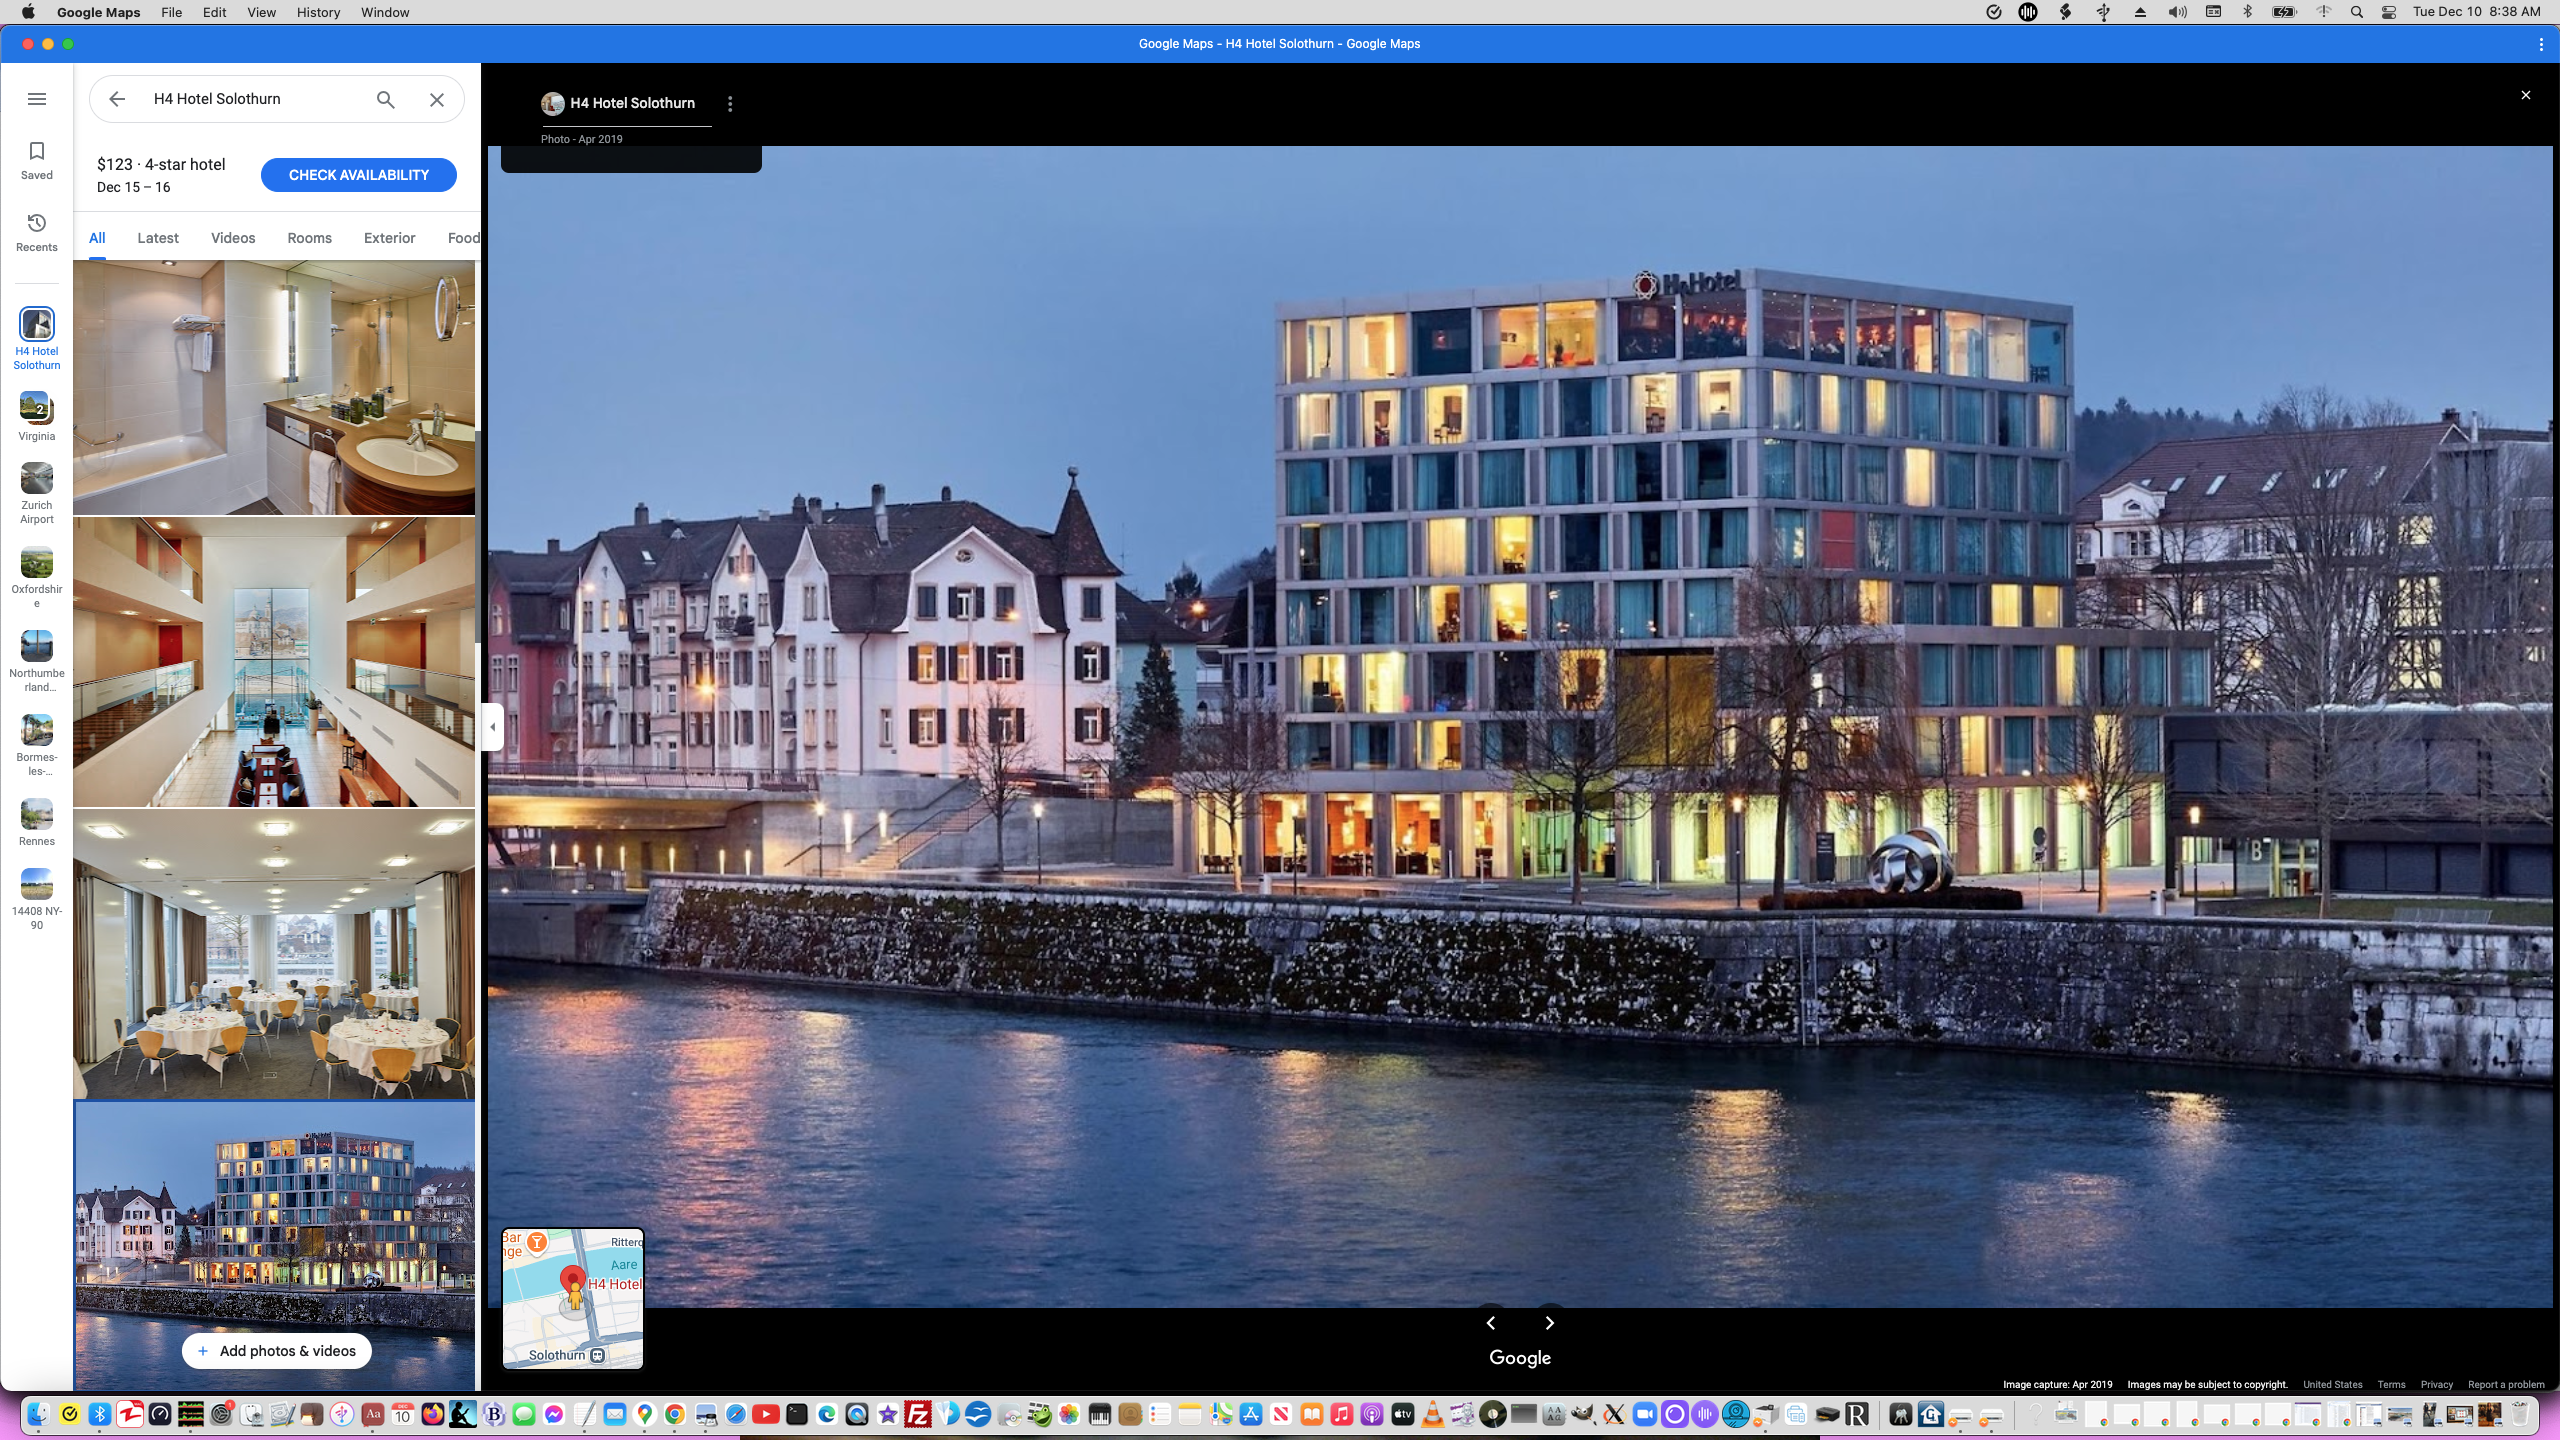The image size is (2560, 1440).
Task: Switch to the Exterior photo tab
Action: click(389, 238)
